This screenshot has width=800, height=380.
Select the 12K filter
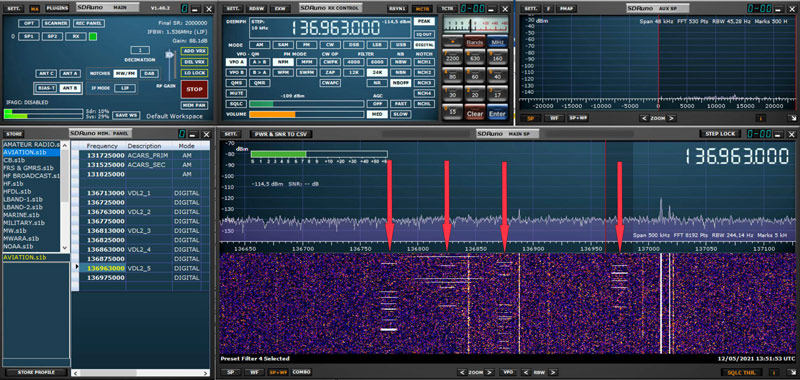(354, 72)
